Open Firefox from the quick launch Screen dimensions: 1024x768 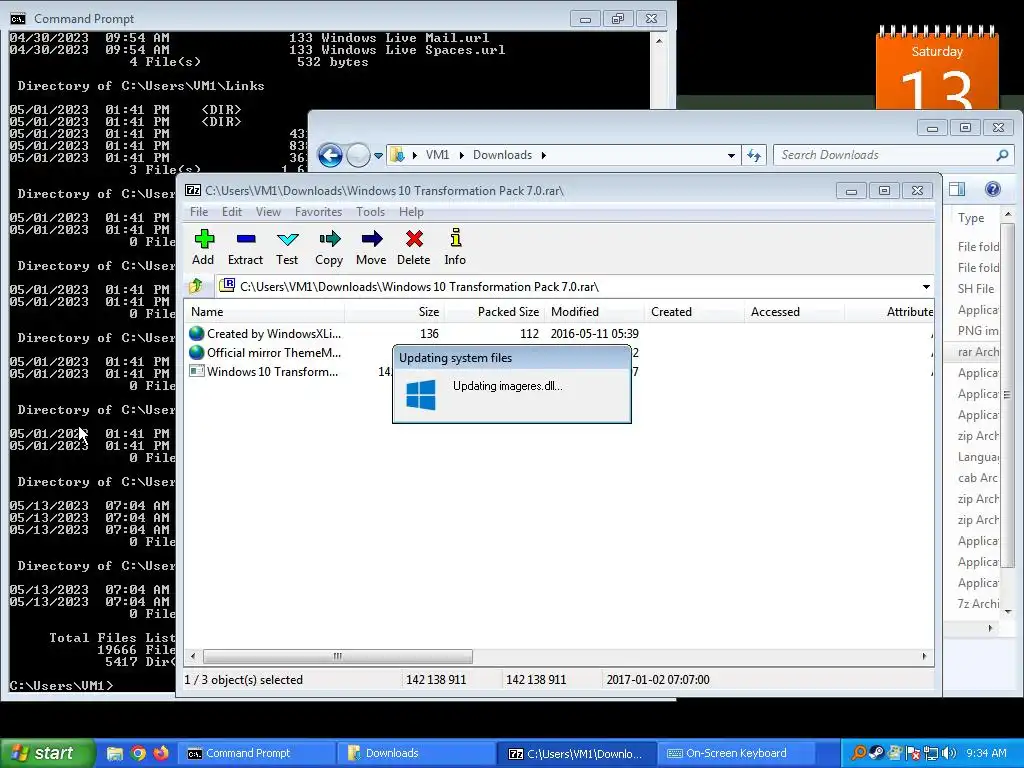pos(161,753)
